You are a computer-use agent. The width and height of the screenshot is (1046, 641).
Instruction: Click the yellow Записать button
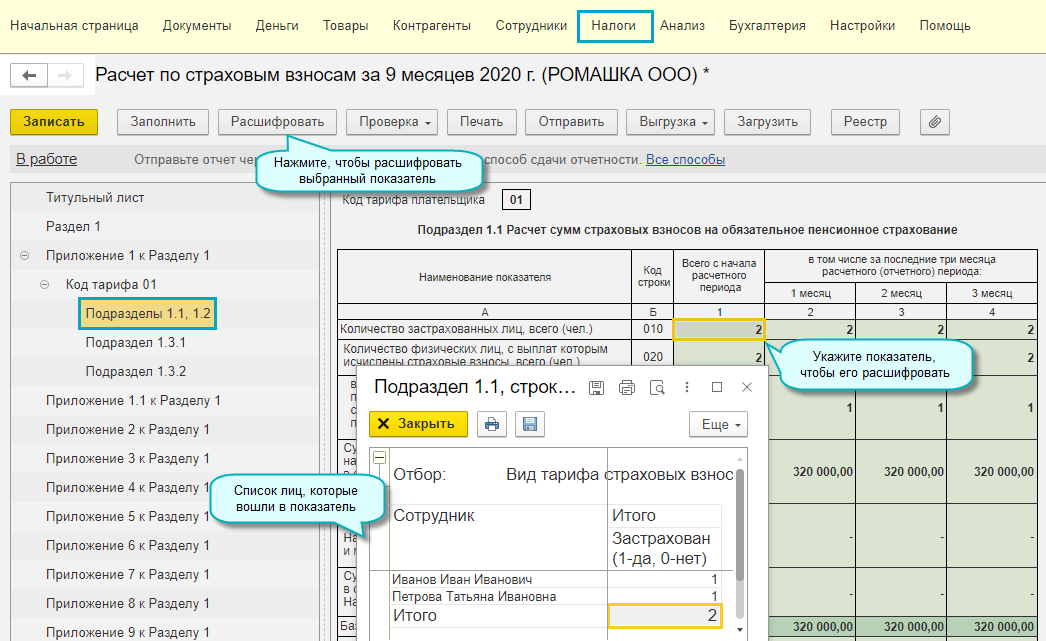pos(54,122)
